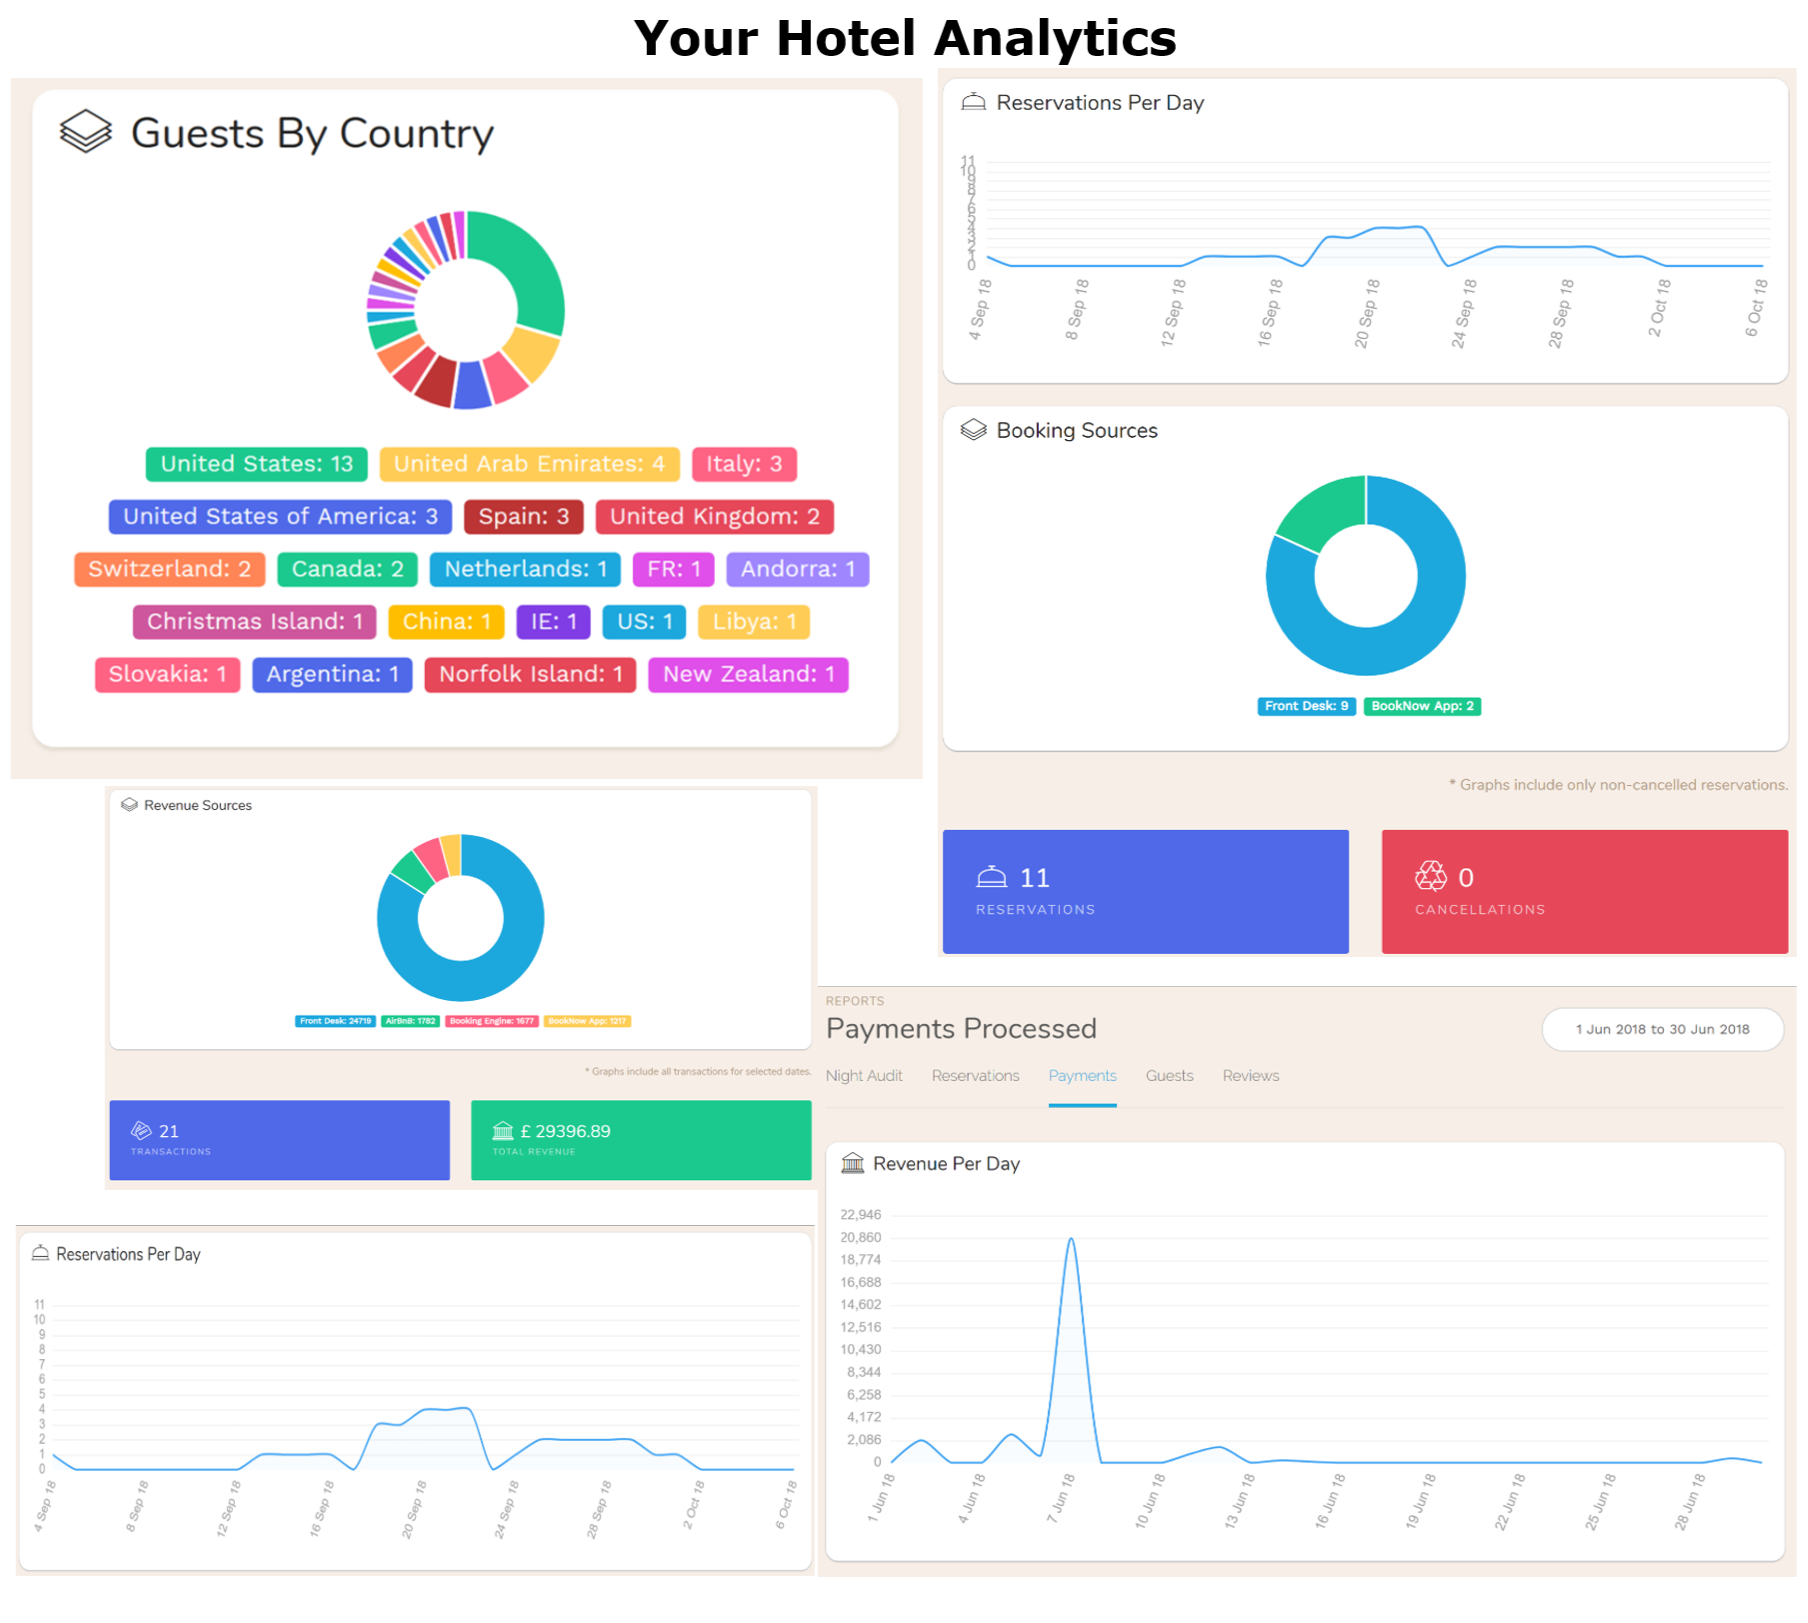The width and height of the screenshot is (1808, 1623).
Task: Switch to the Guests tab
Action: 1168,1075
